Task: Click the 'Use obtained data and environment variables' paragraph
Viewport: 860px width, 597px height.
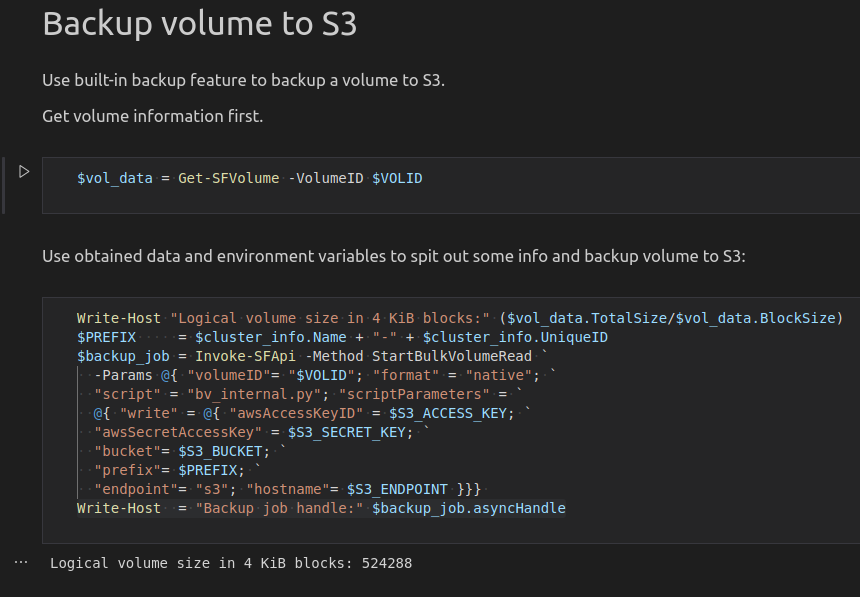Action: tap(394, 256)
